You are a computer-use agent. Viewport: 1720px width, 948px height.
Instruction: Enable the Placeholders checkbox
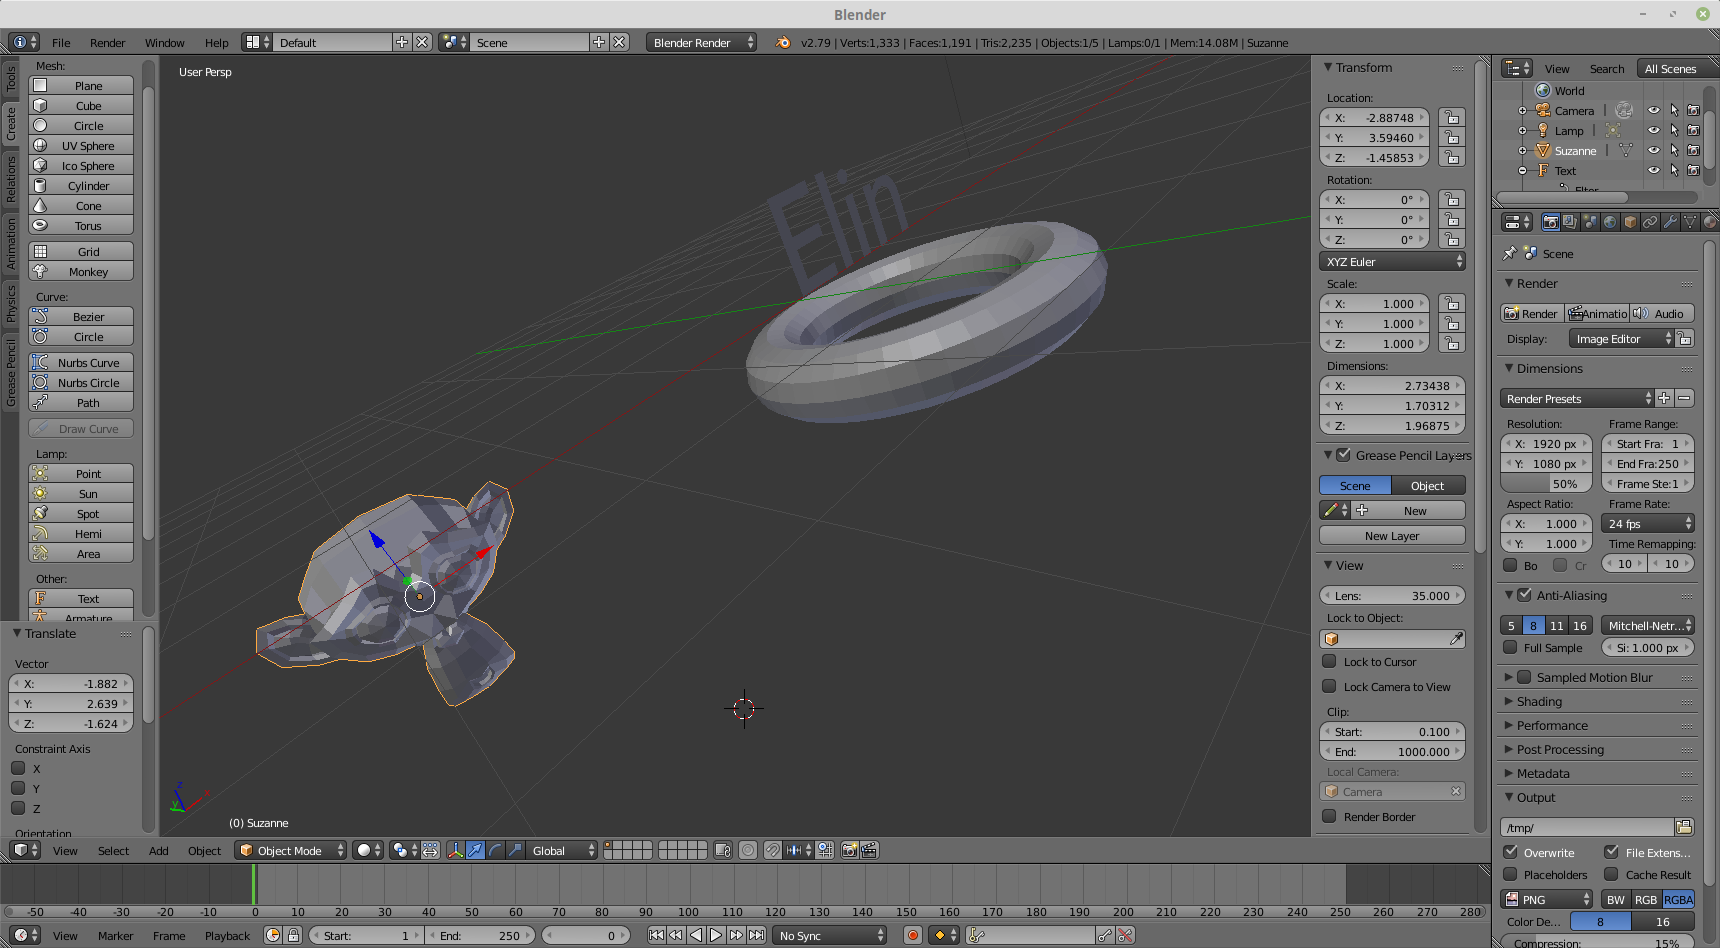[1511, 874]
